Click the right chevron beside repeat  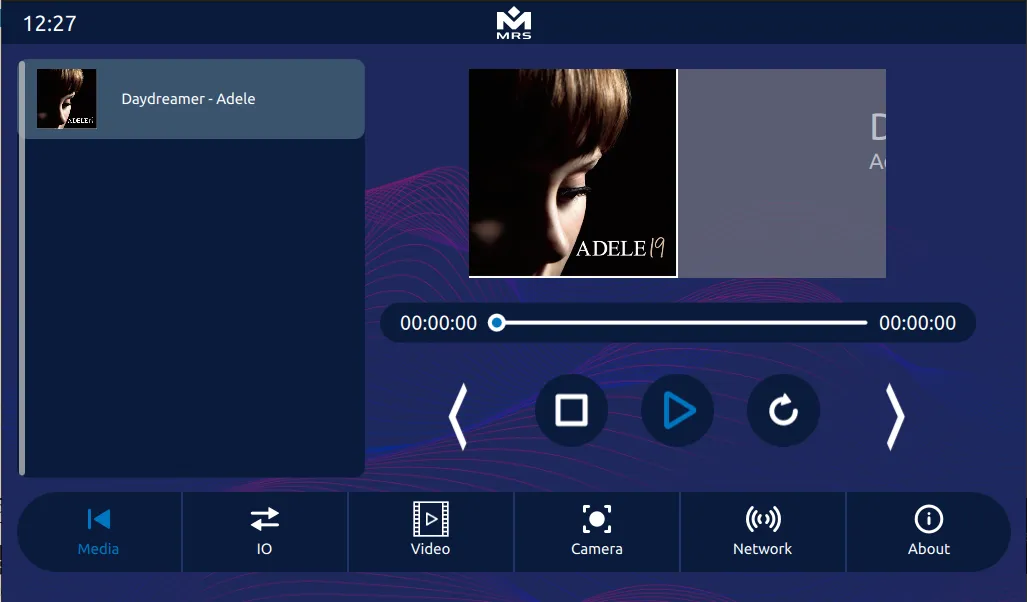(x=893, y=416)
